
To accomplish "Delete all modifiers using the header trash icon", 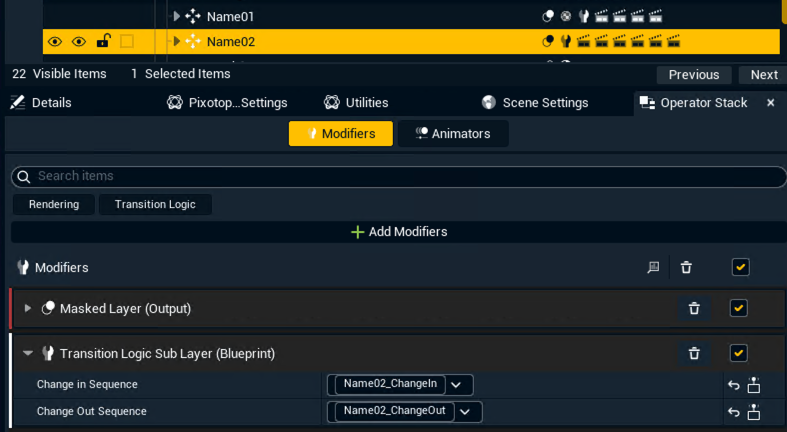I will tap(686, 267).
